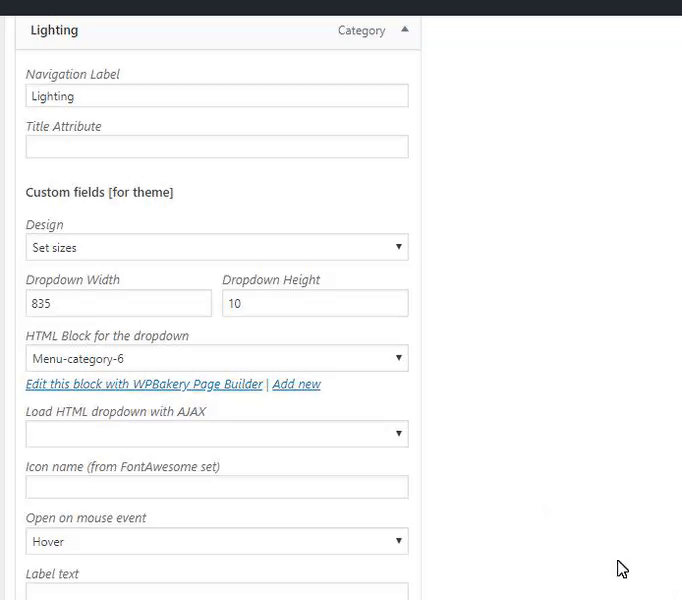682x600 pixels.
Task: Focus the Label text input field
Action: [216, 592]
